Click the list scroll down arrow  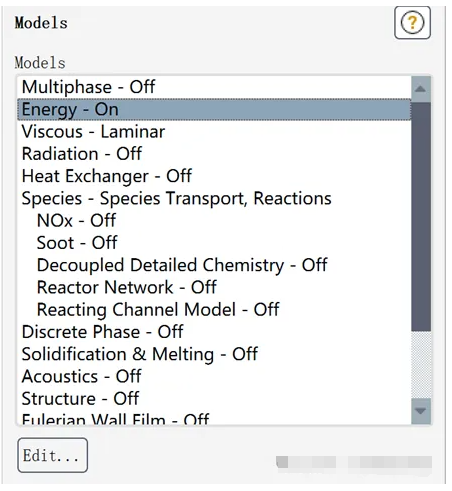click(421, 411)
